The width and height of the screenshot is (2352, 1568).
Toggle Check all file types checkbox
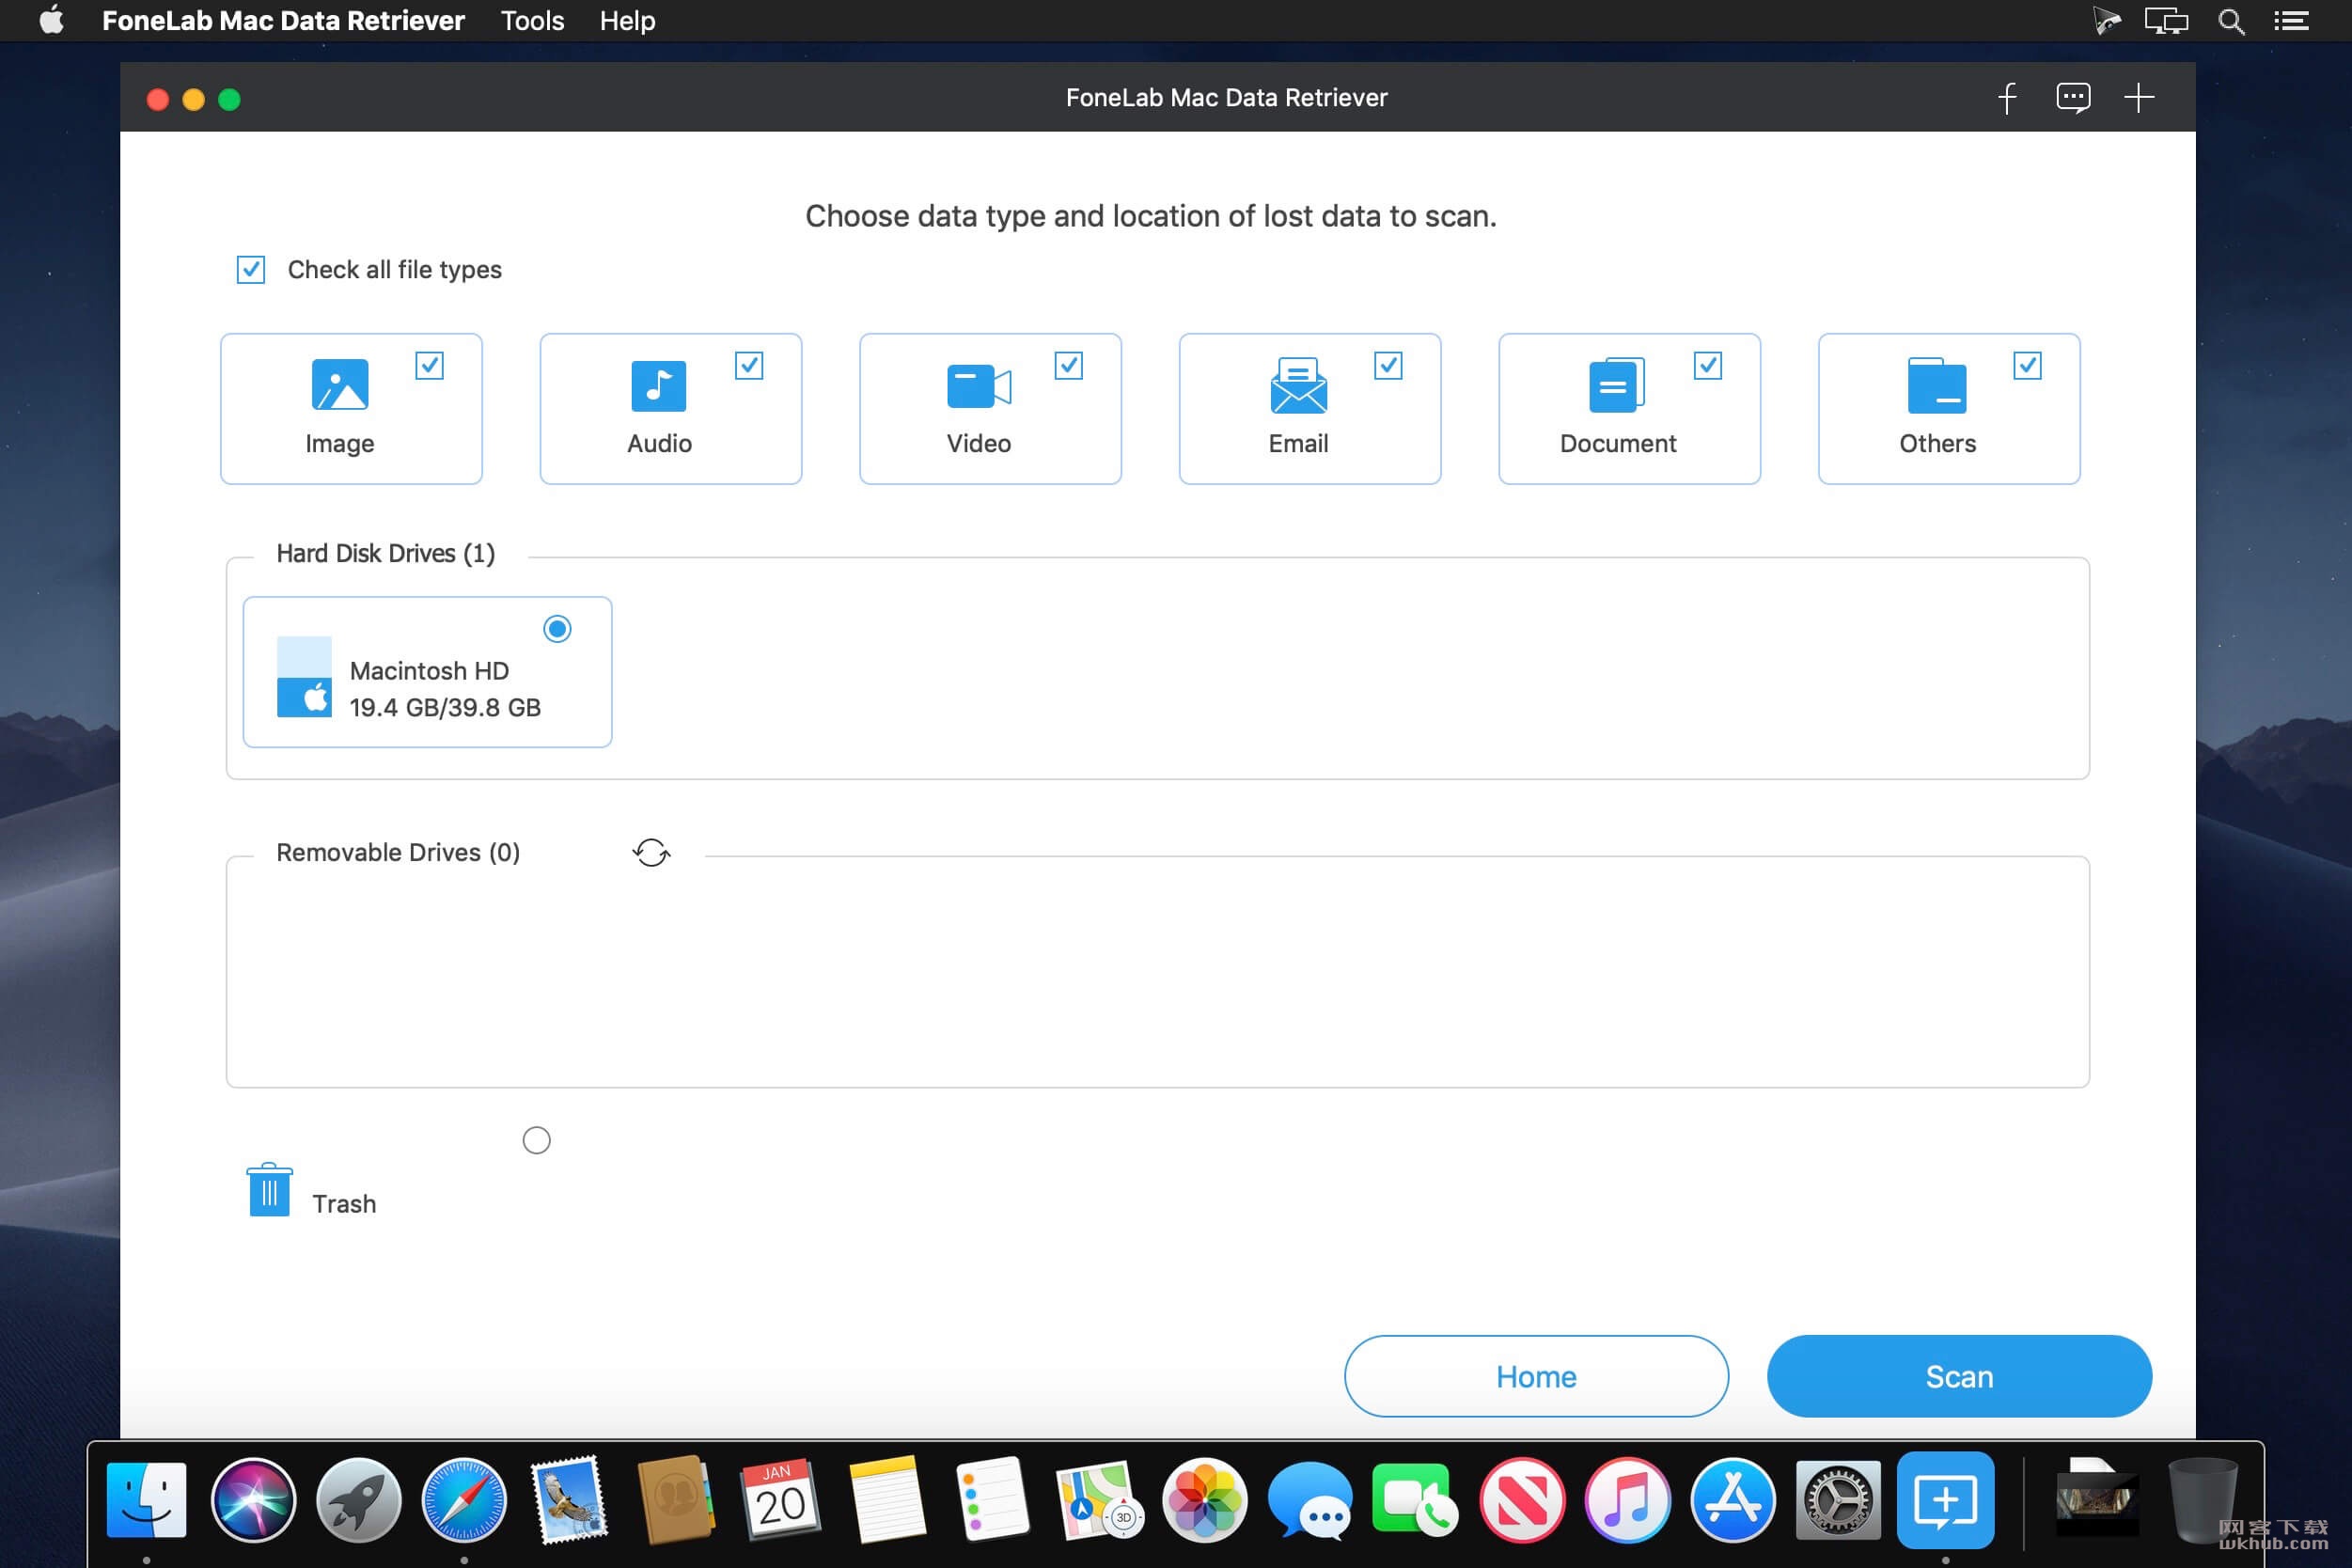point(251,269)
